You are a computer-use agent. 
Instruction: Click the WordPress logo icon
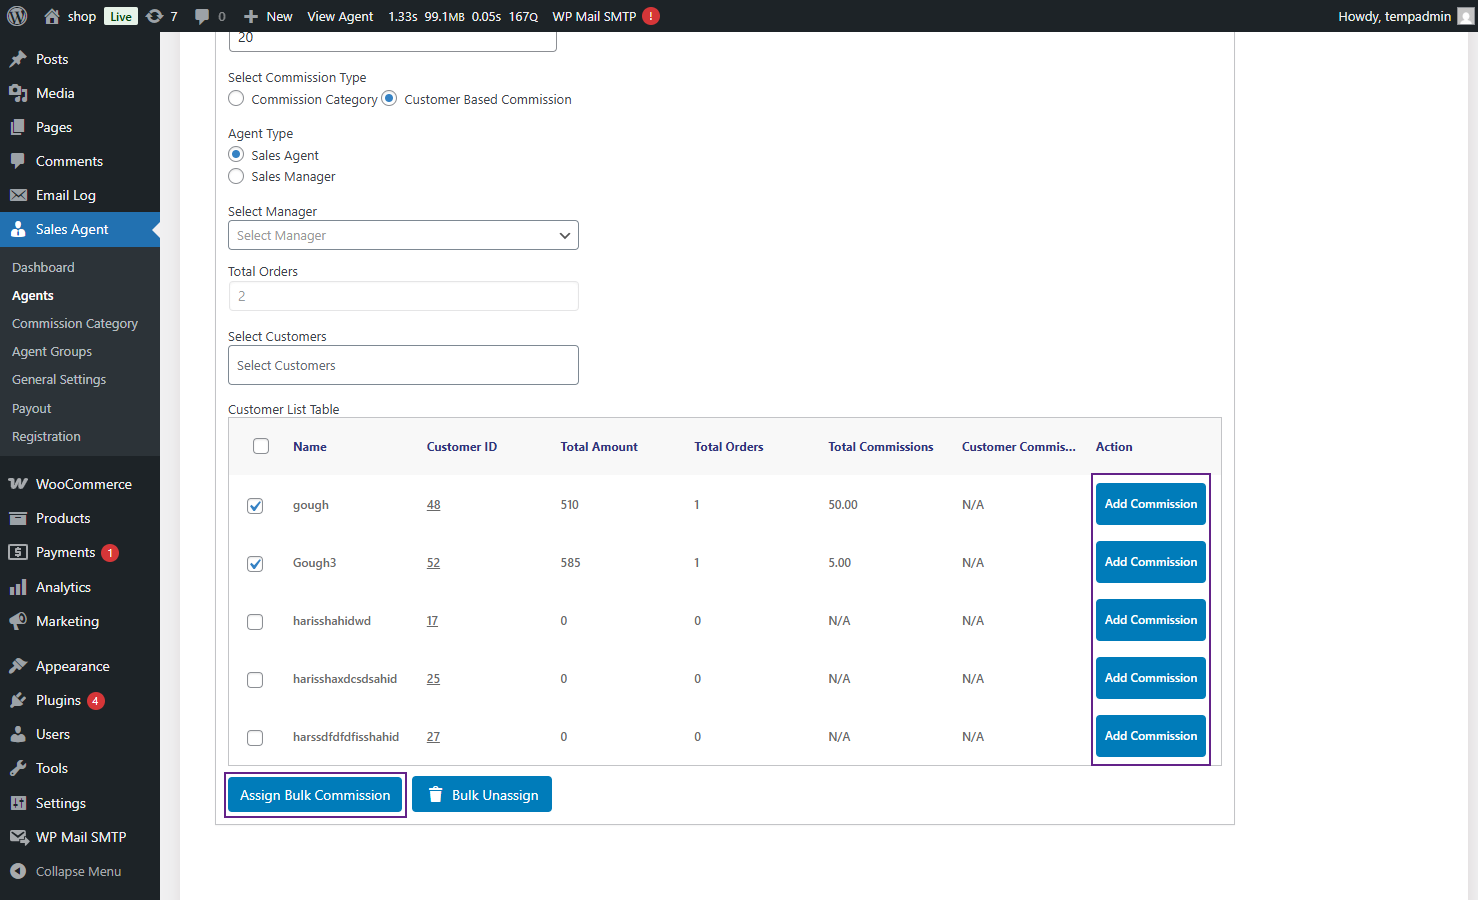click(17, 16)
